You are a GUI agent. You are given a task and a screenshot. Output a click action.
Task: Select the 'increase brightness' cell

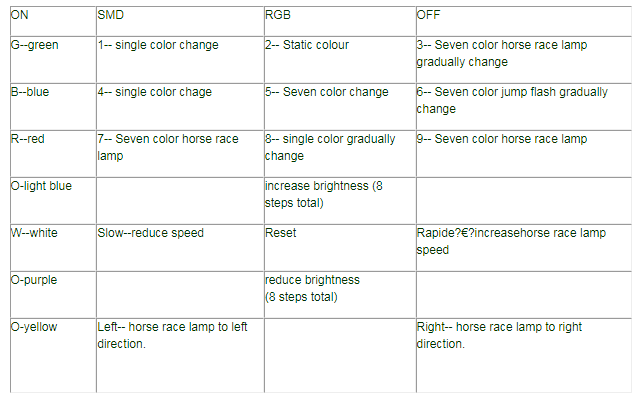pyautogui.click(x=340, y=201)
